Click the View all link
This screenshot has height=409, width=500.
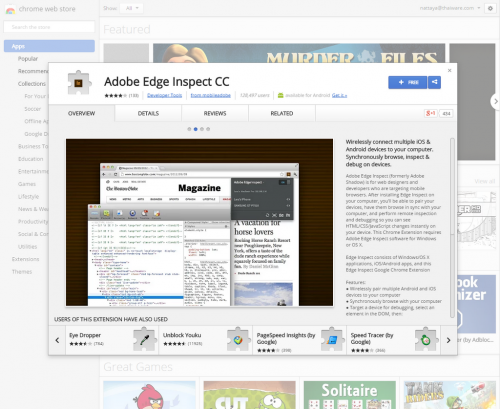point(485,181)
